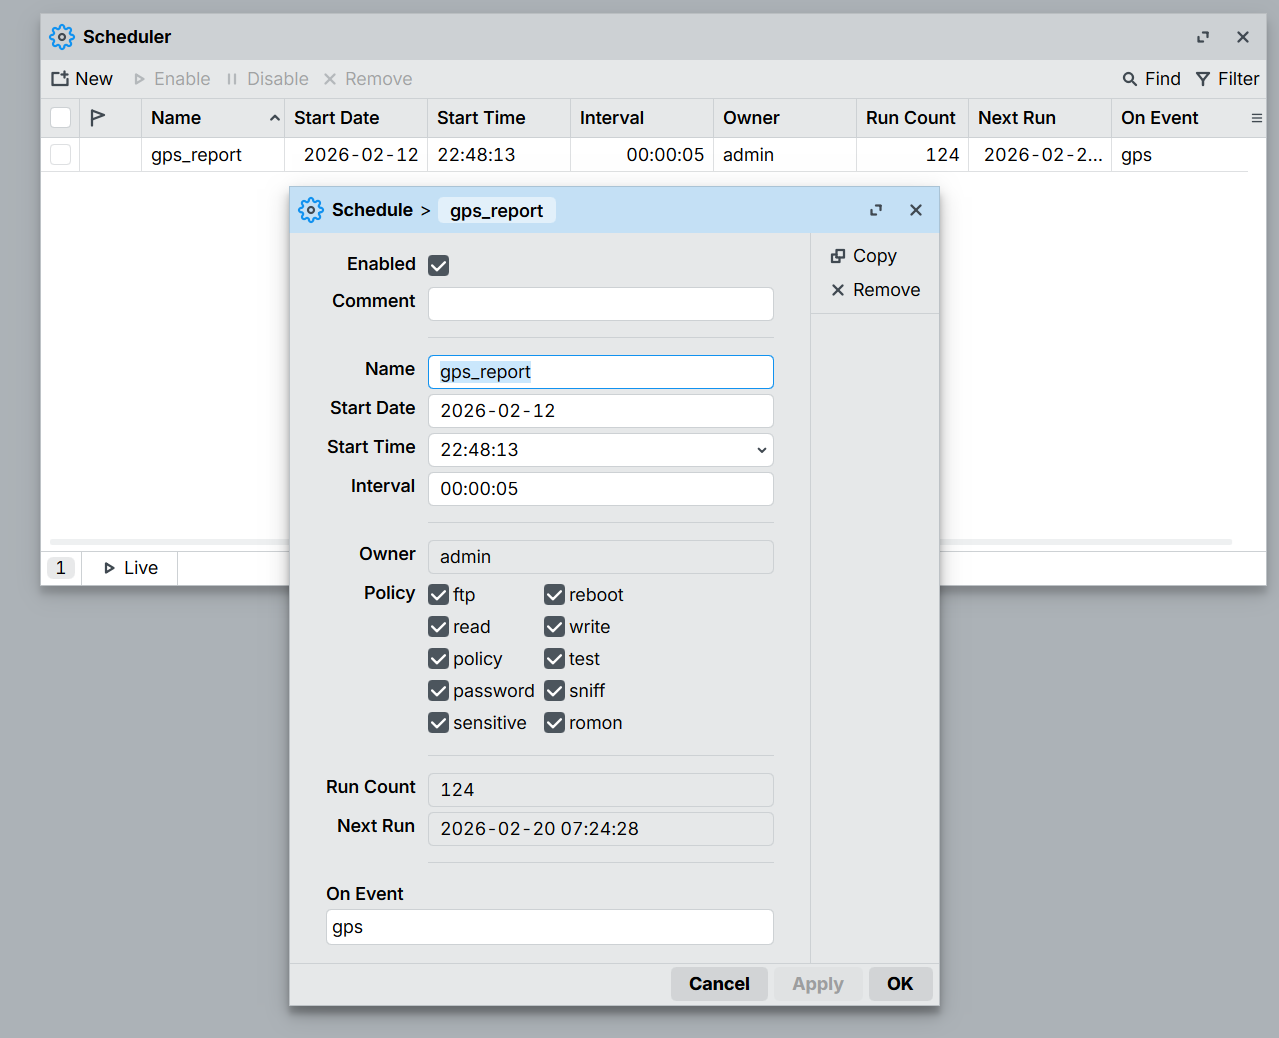The height and width of the screenshot is (1038, 1279).
Task: Select the gps_report row checkbox
Action: [x=61, y=155]
